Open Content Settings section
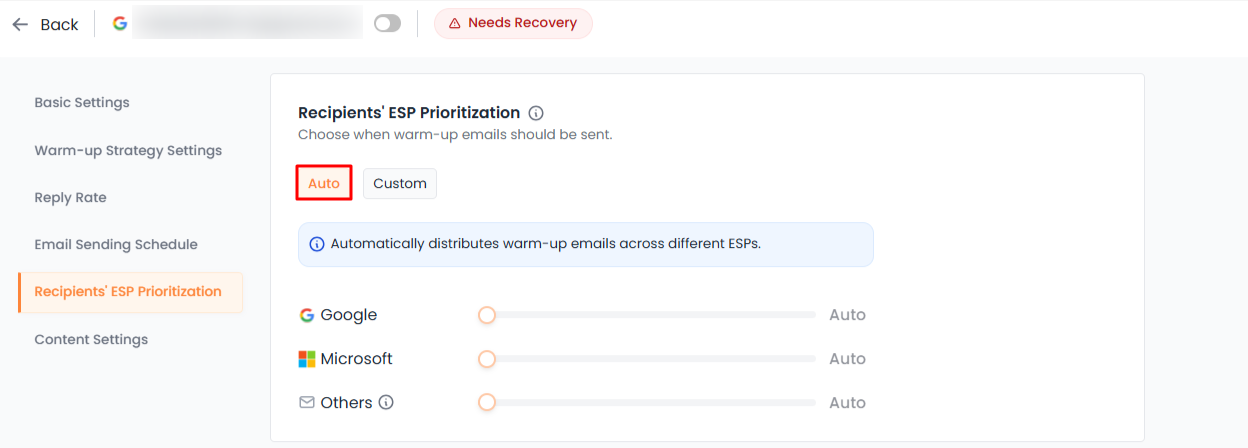This screenshot has width=1248, height=448. pyautogui.click(x=91, y=340)
